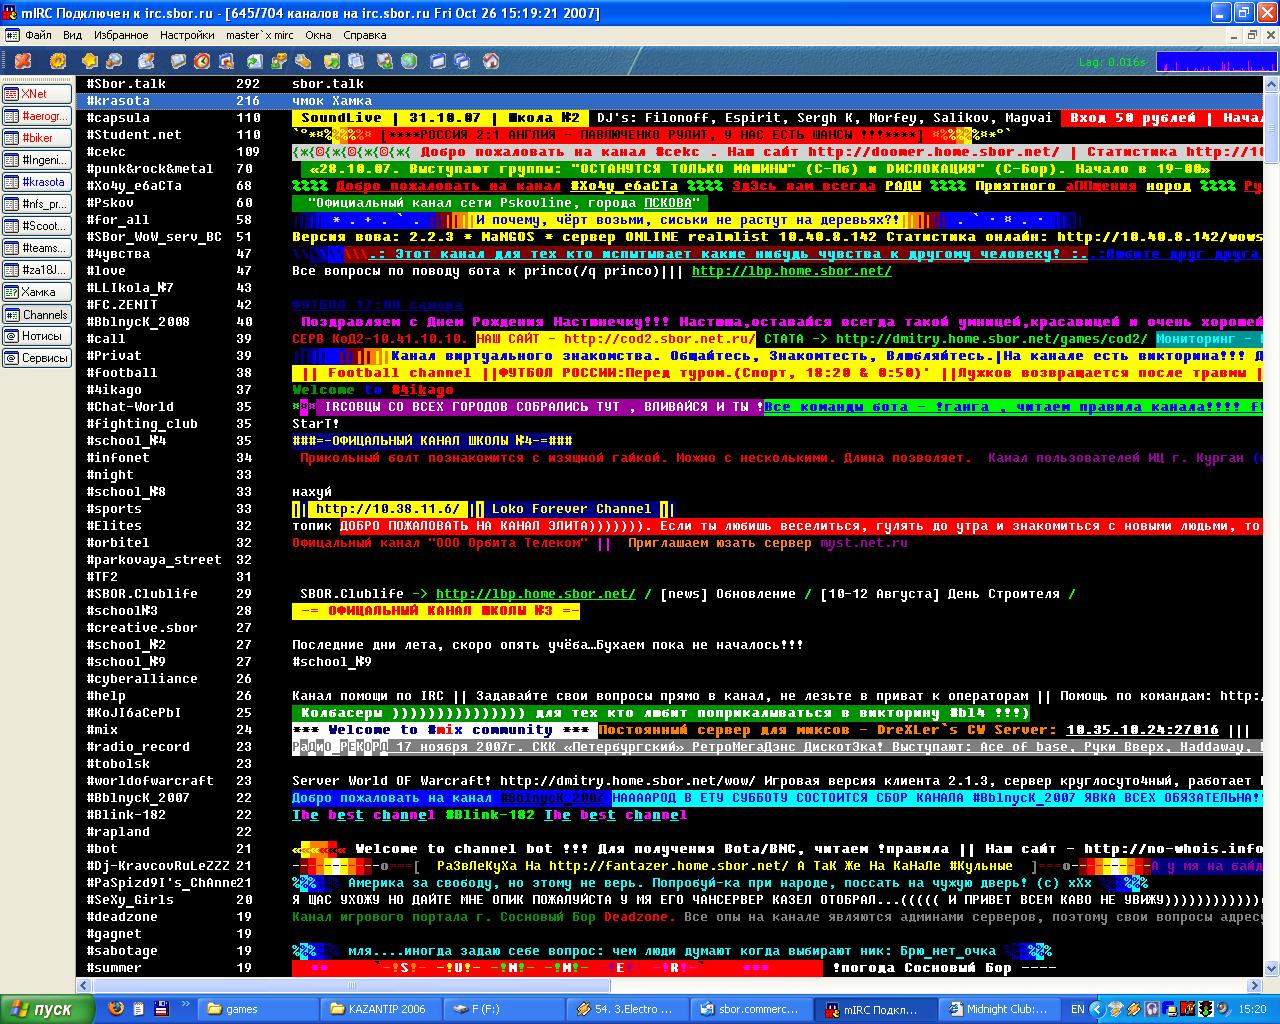
Task: Select the #capsula channel row
Action: pos(670,118)
